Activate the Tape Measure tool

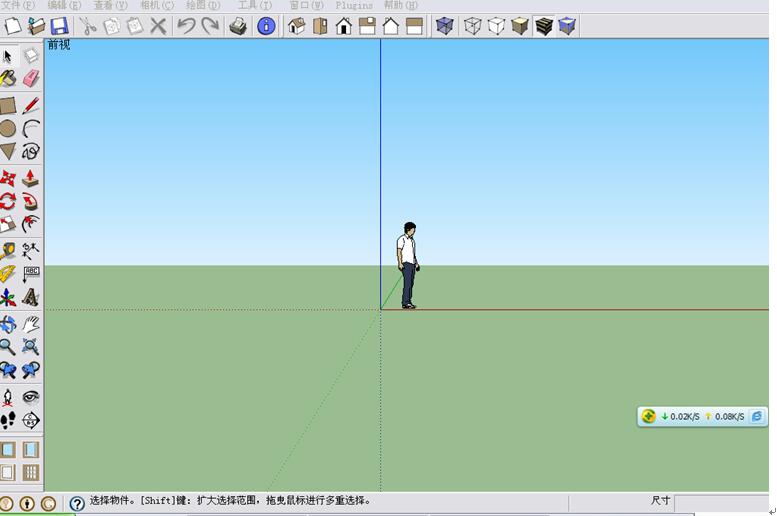[8, 250]
